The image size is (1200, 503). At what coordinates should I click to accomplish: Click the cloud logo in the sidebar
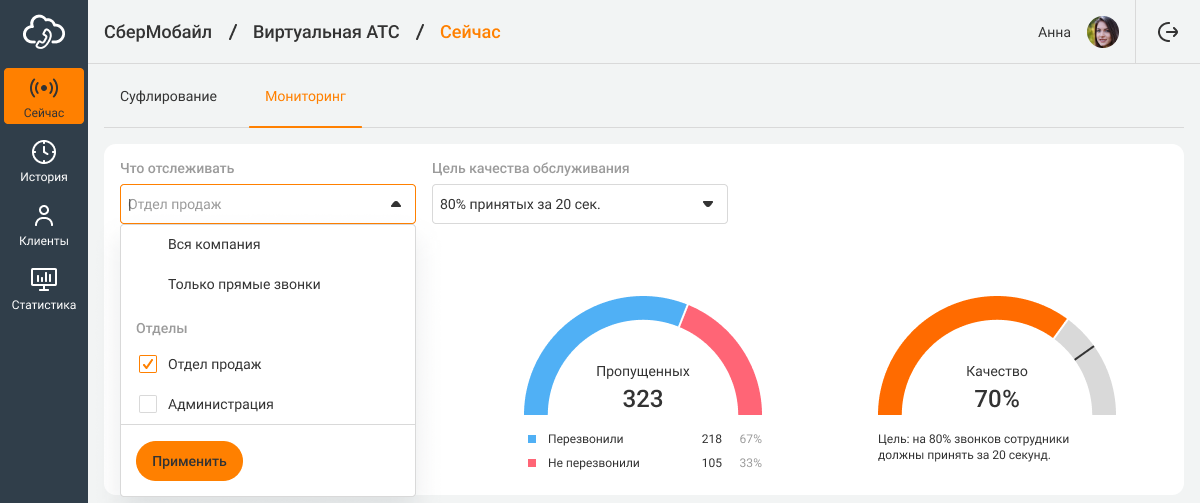click(44, 32)
